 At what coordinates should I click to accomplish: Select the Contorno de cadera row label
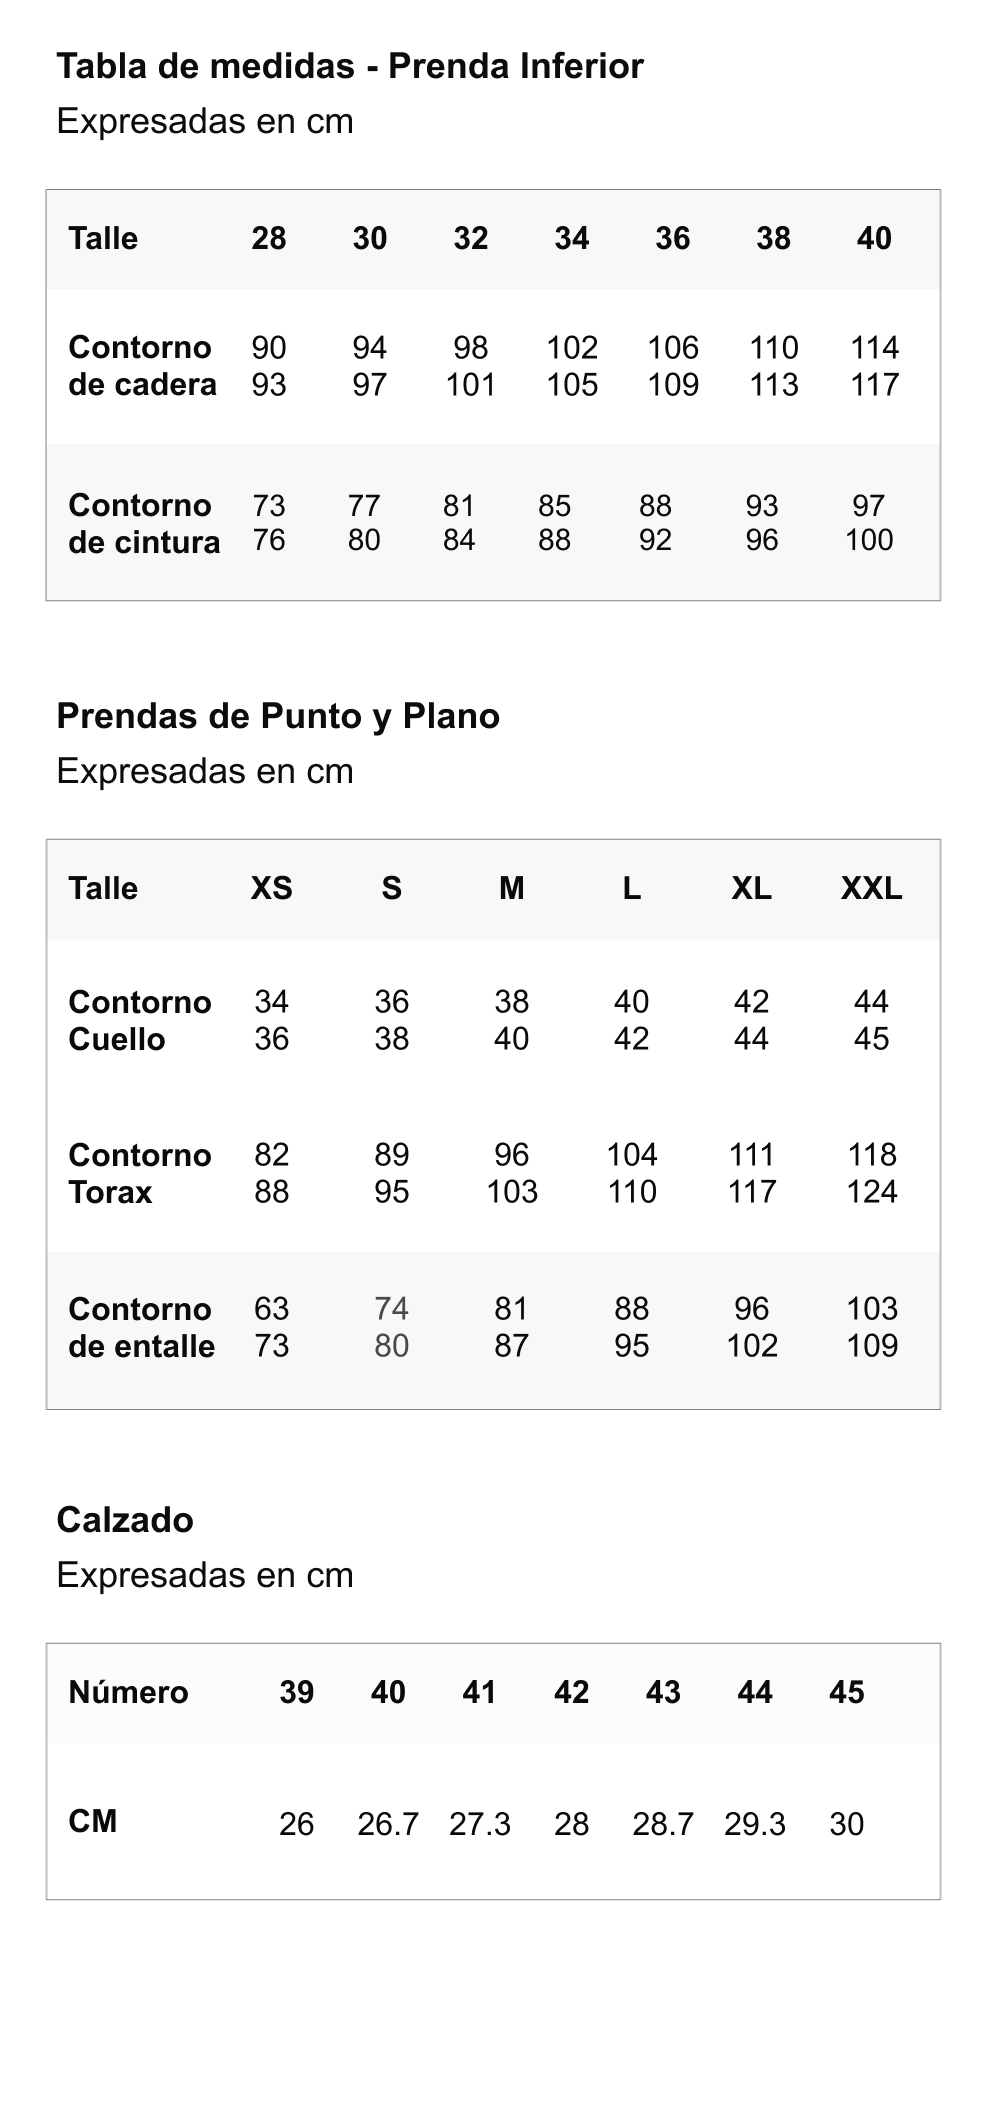tap(142, 366)
